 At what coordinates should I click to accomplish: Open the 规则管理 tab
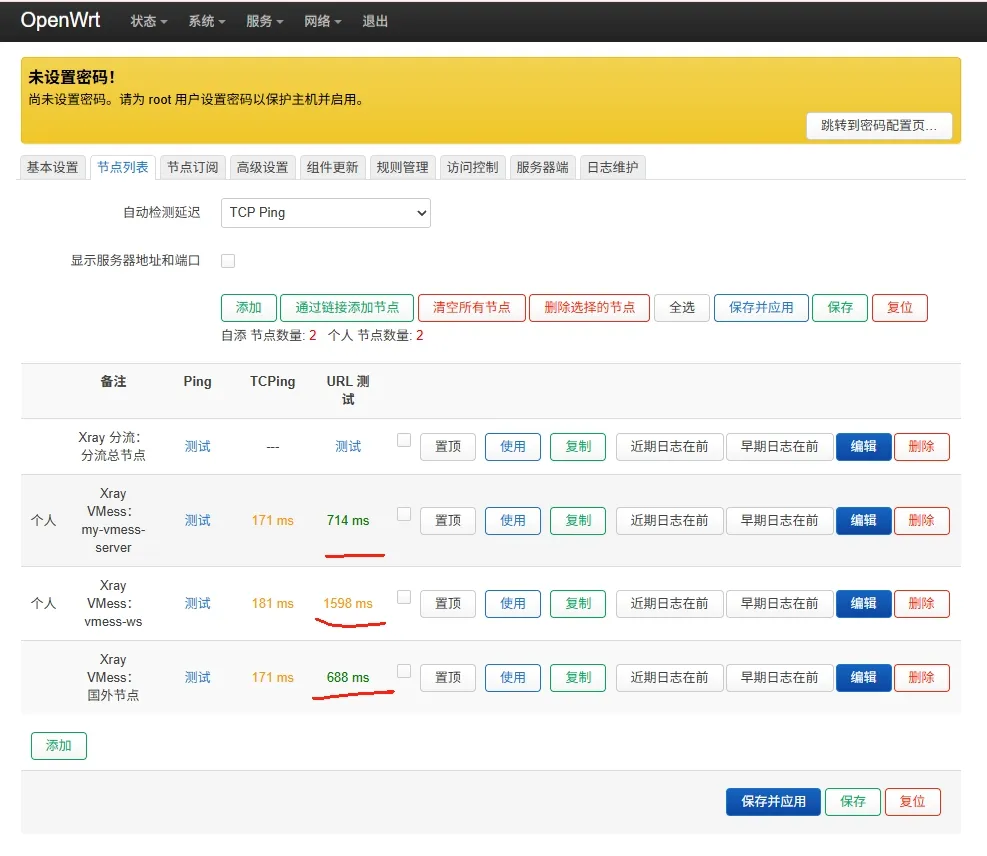click(x=402, y=167)
